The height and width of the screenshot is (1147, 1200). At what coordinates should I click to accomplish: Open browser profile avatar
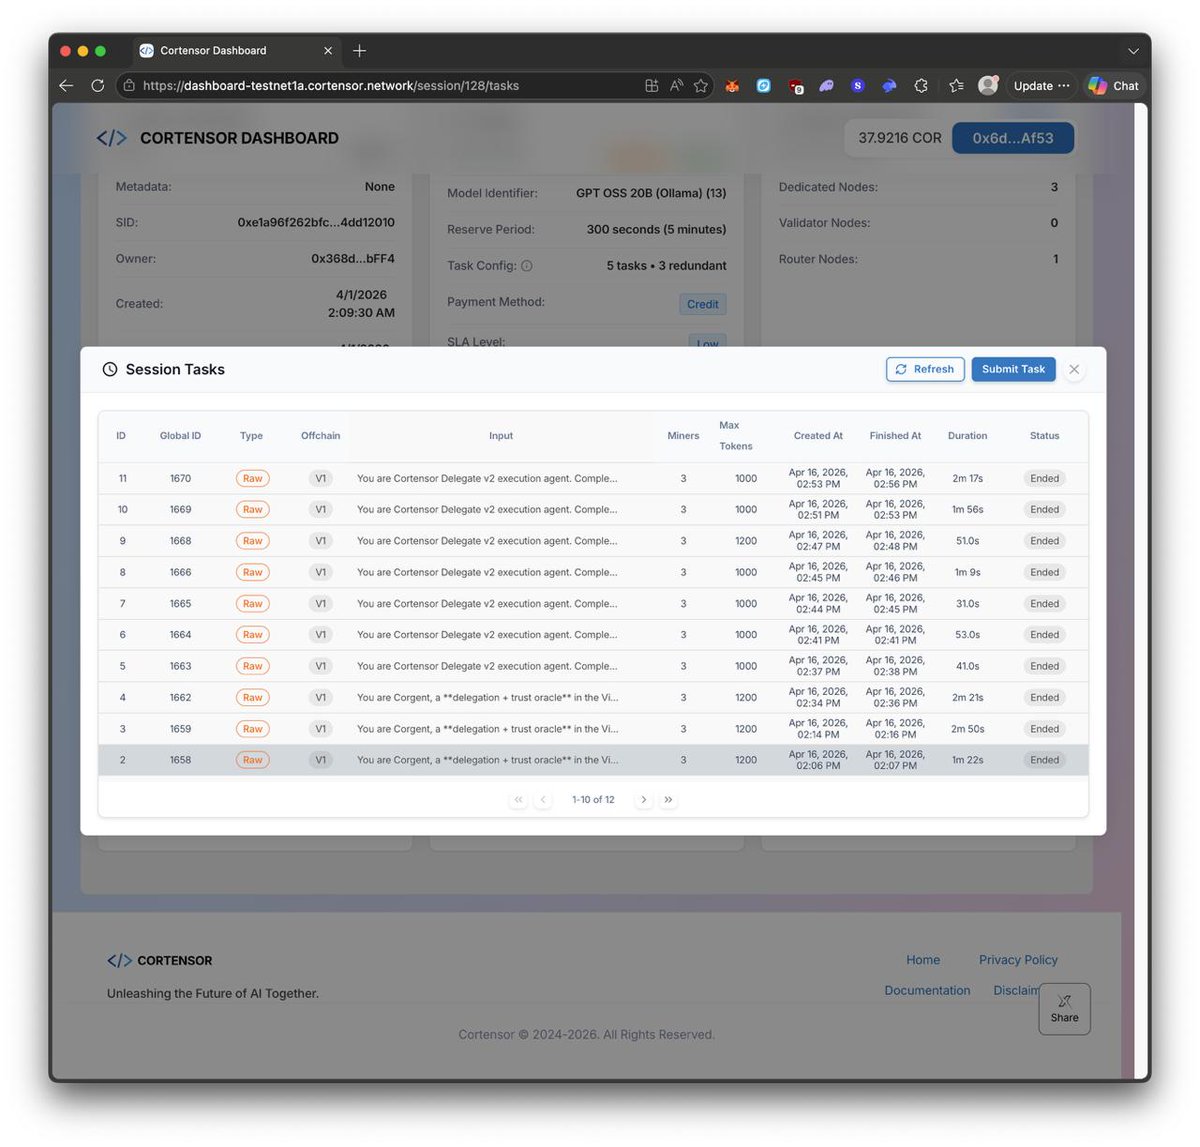[x=988, y=86]
